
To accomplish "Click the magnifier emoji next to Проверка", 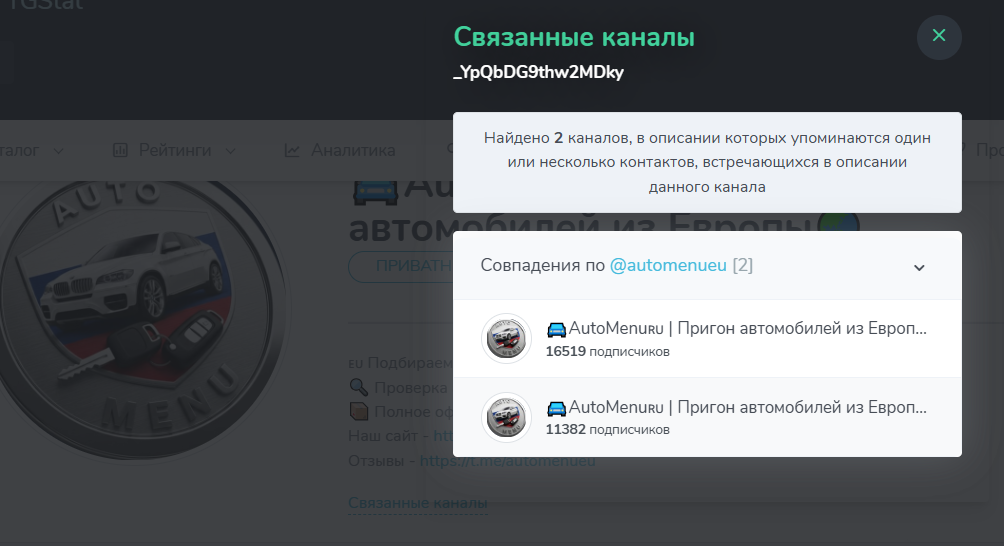I will 359,387.
